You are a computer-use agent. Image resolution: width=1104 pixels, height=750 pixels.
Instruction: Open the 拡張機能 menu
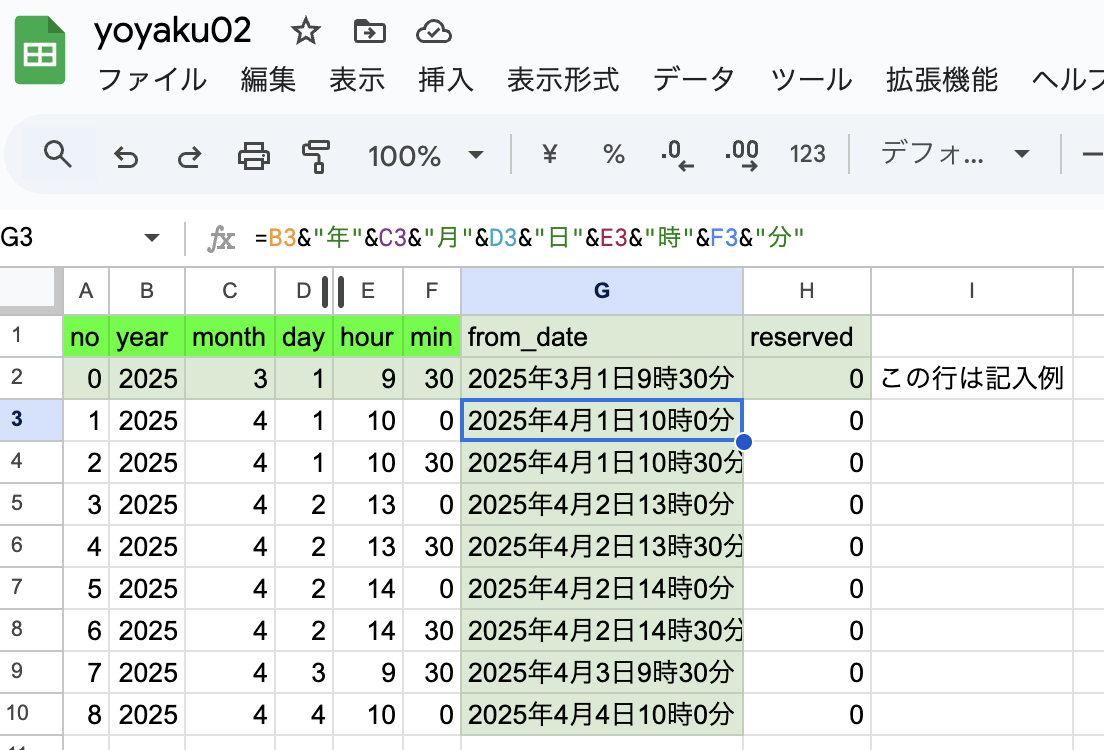942,80
